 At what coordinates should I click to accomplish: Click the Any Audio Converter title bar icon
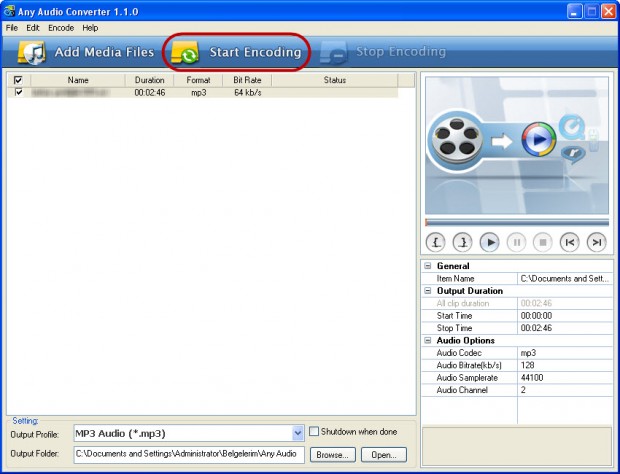(x=9, y=11)
